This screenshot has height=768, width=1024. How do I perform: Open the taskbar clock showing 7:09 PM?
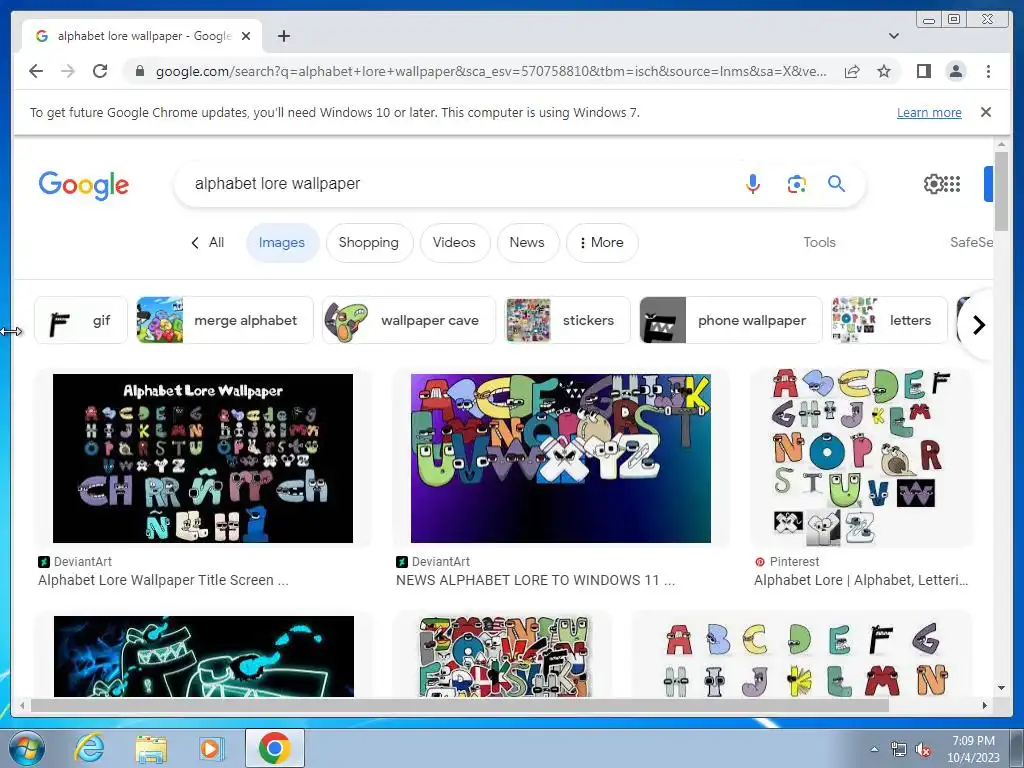coord(973,749)
